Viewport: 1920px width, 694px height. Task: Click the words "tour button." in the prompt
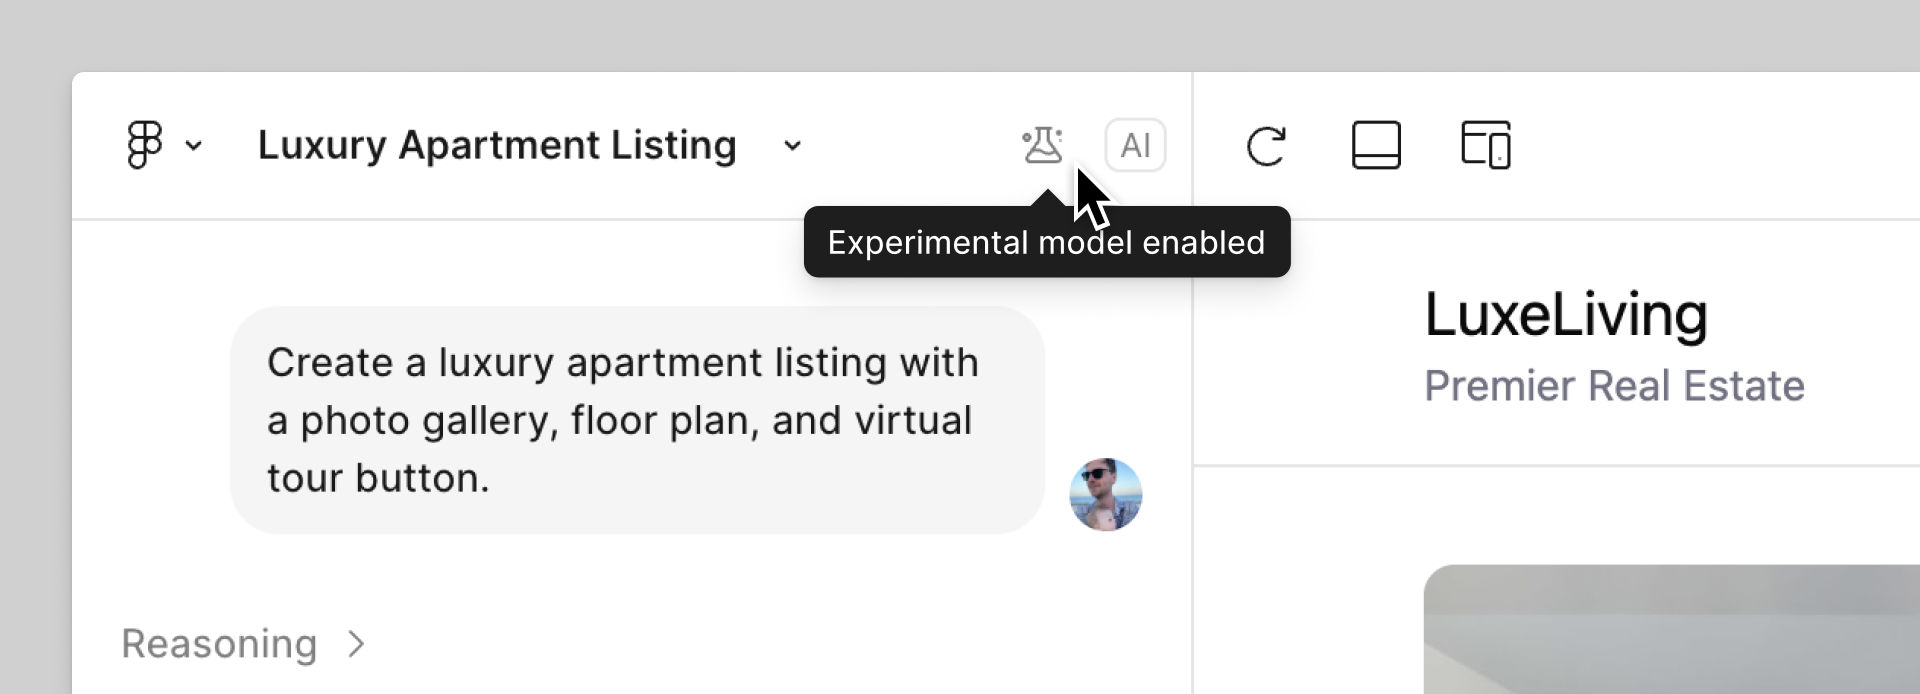pyautogui.click(x=378, y=479)
